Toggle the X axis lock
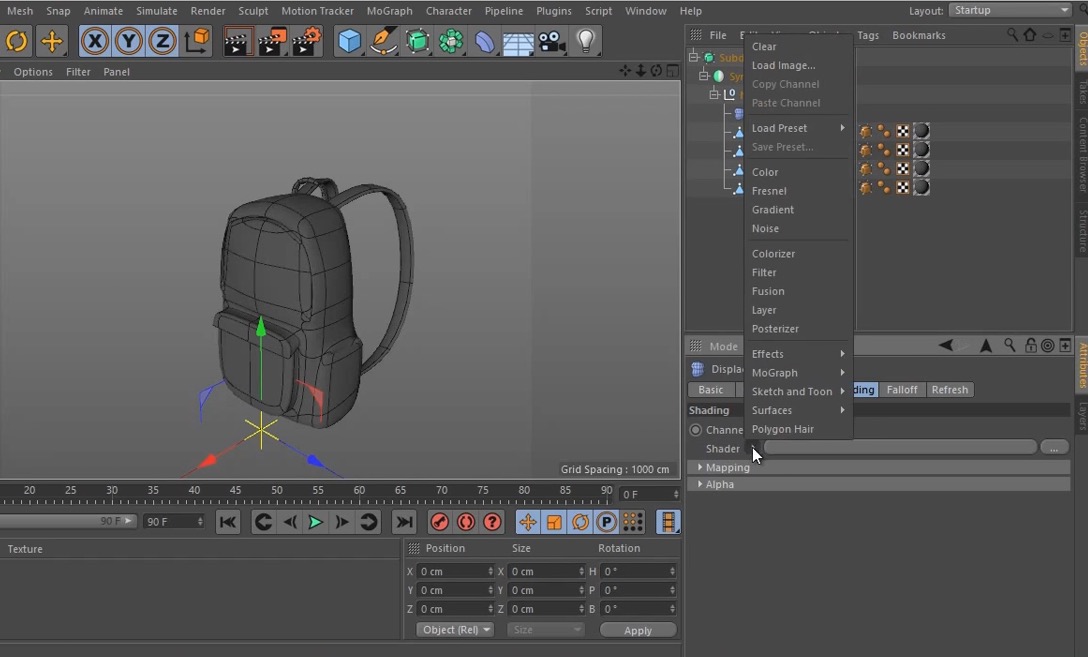 (94, 41)
